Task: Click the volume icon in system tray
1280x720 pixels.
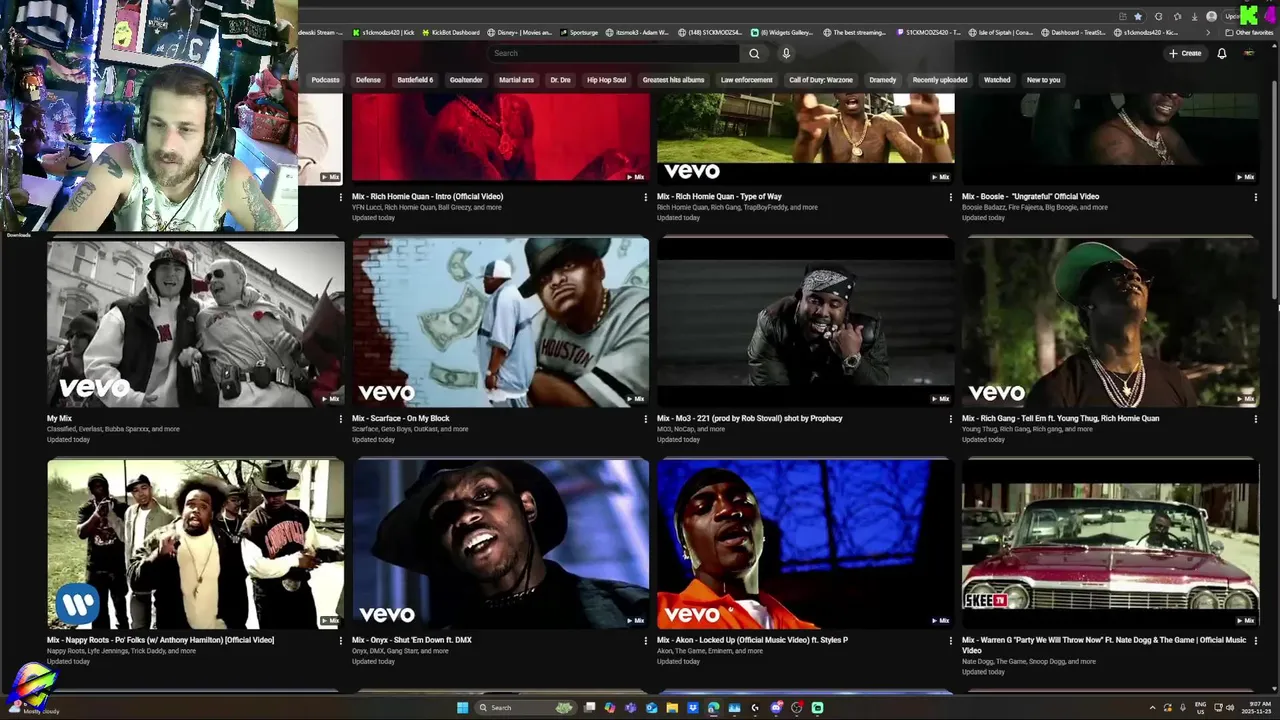Action: point(1230,708)
